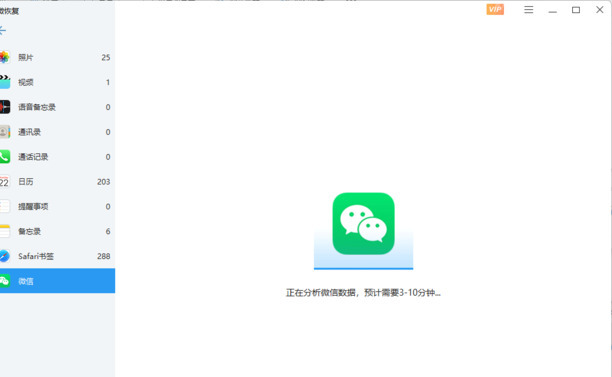The width and height of the screenshot is (612, 377).
Task: Click the Safari compass icon
Action: 5,256
